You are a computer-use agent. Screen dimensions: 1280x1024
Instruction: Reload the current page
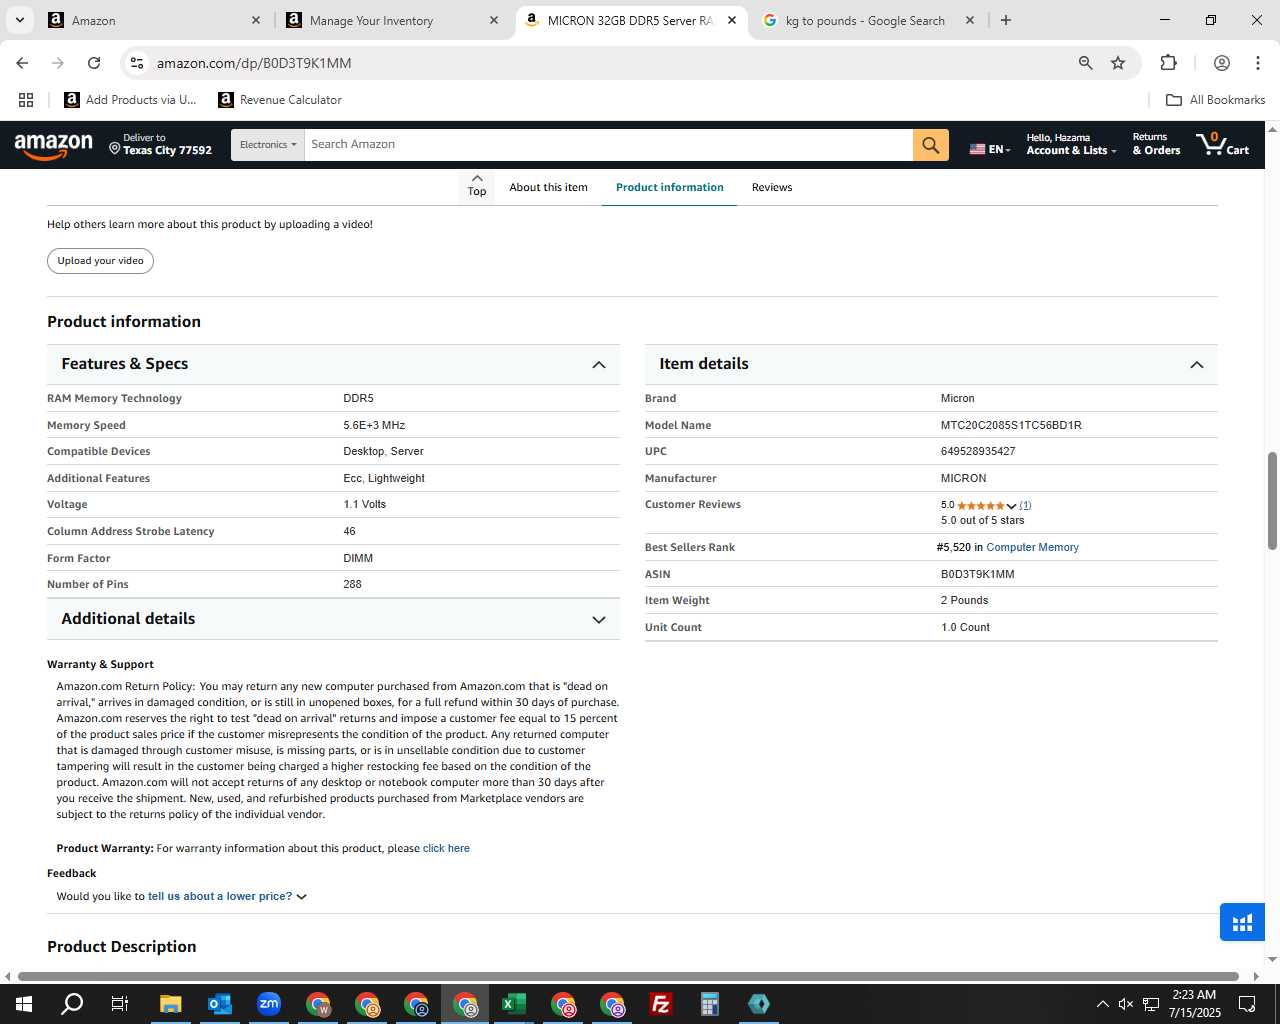[94, 63]
